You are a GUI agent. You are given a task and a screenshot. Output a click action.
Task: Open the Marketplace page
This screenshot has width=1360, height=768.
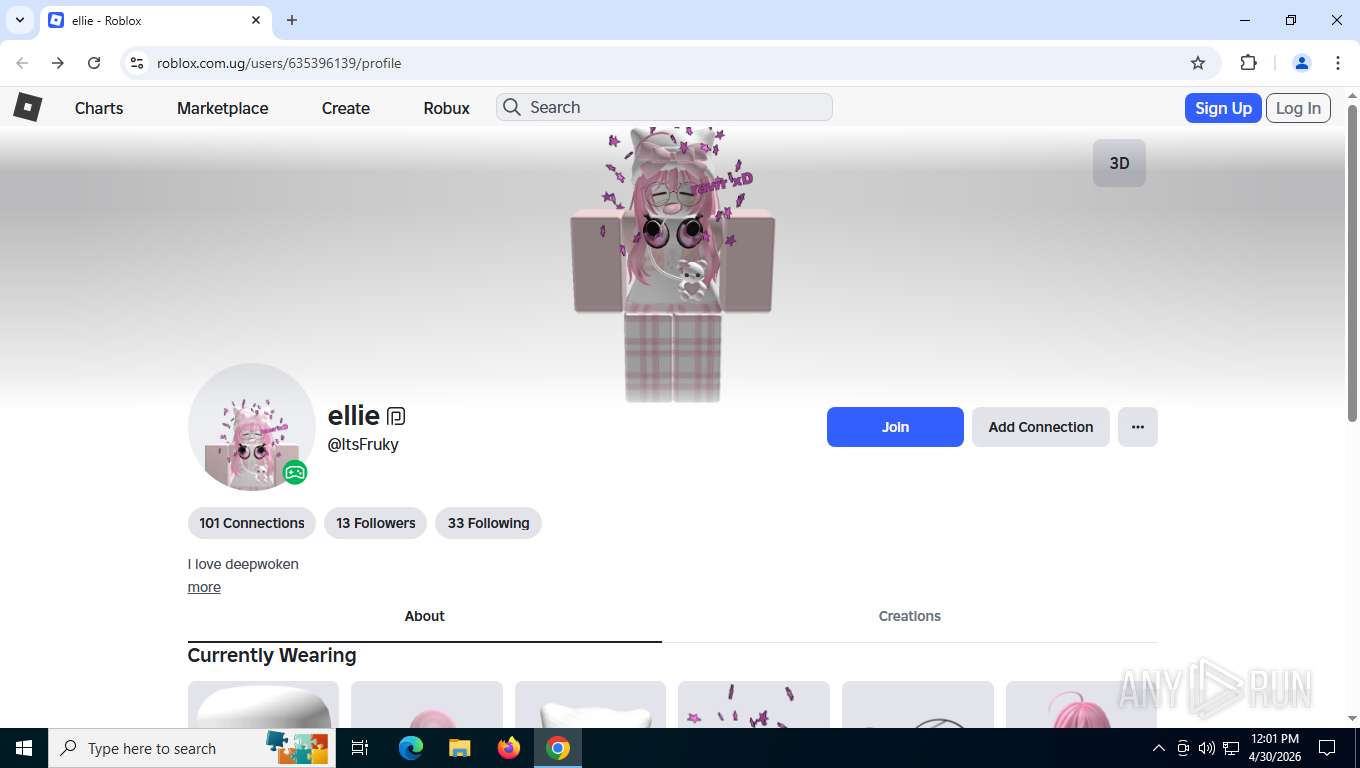point(222,108)
